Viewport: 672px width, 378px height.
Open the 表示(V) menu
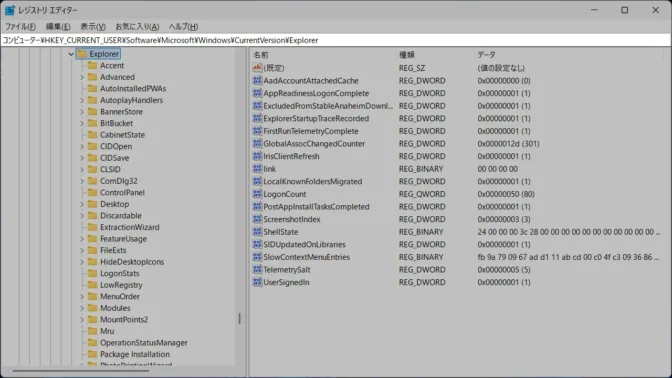point(93,27)
